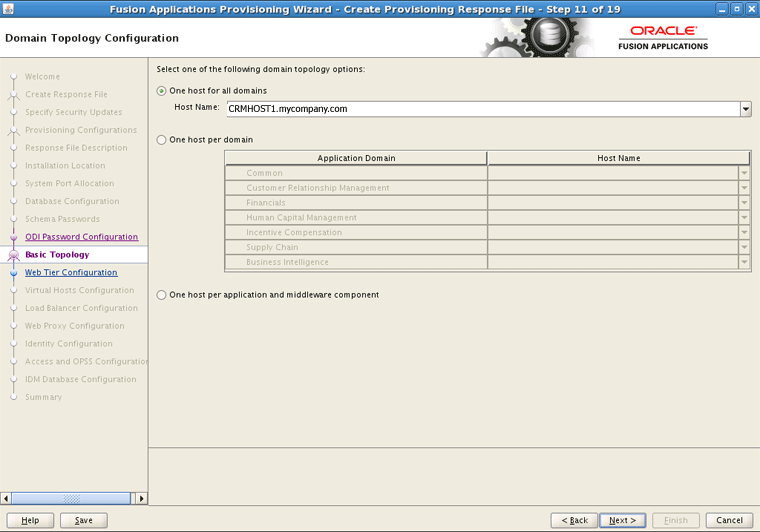Save the response file
The height and width of the screenshot is (532, 760).
point(83,520)
